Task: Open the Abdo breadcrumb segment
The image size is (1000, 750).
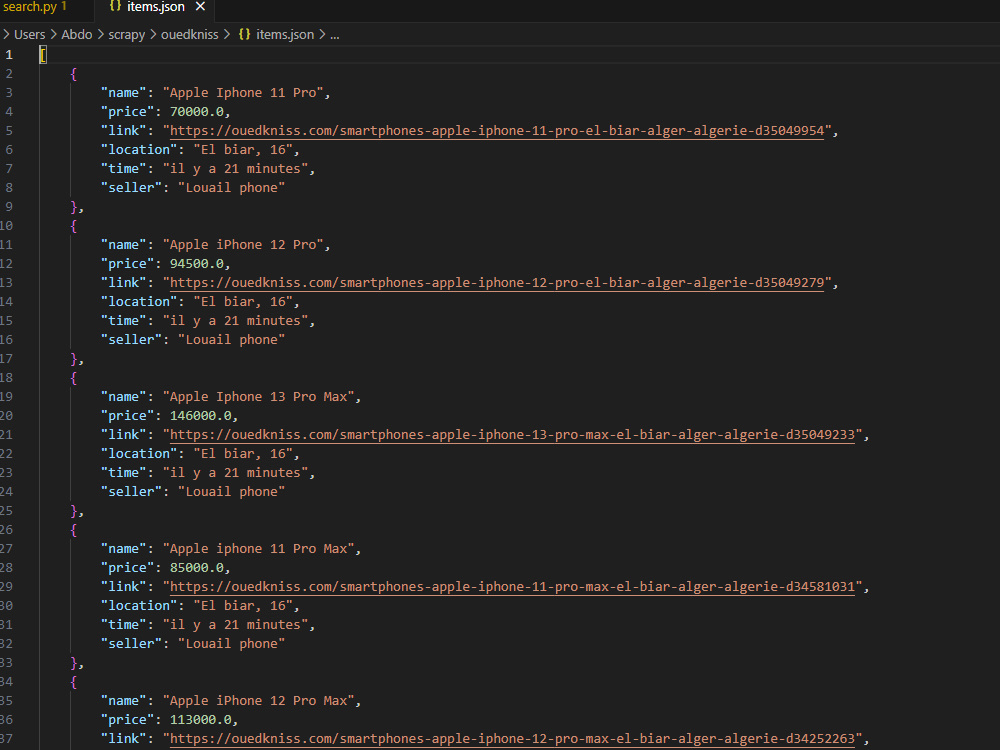Action: (x=77, y=34)
